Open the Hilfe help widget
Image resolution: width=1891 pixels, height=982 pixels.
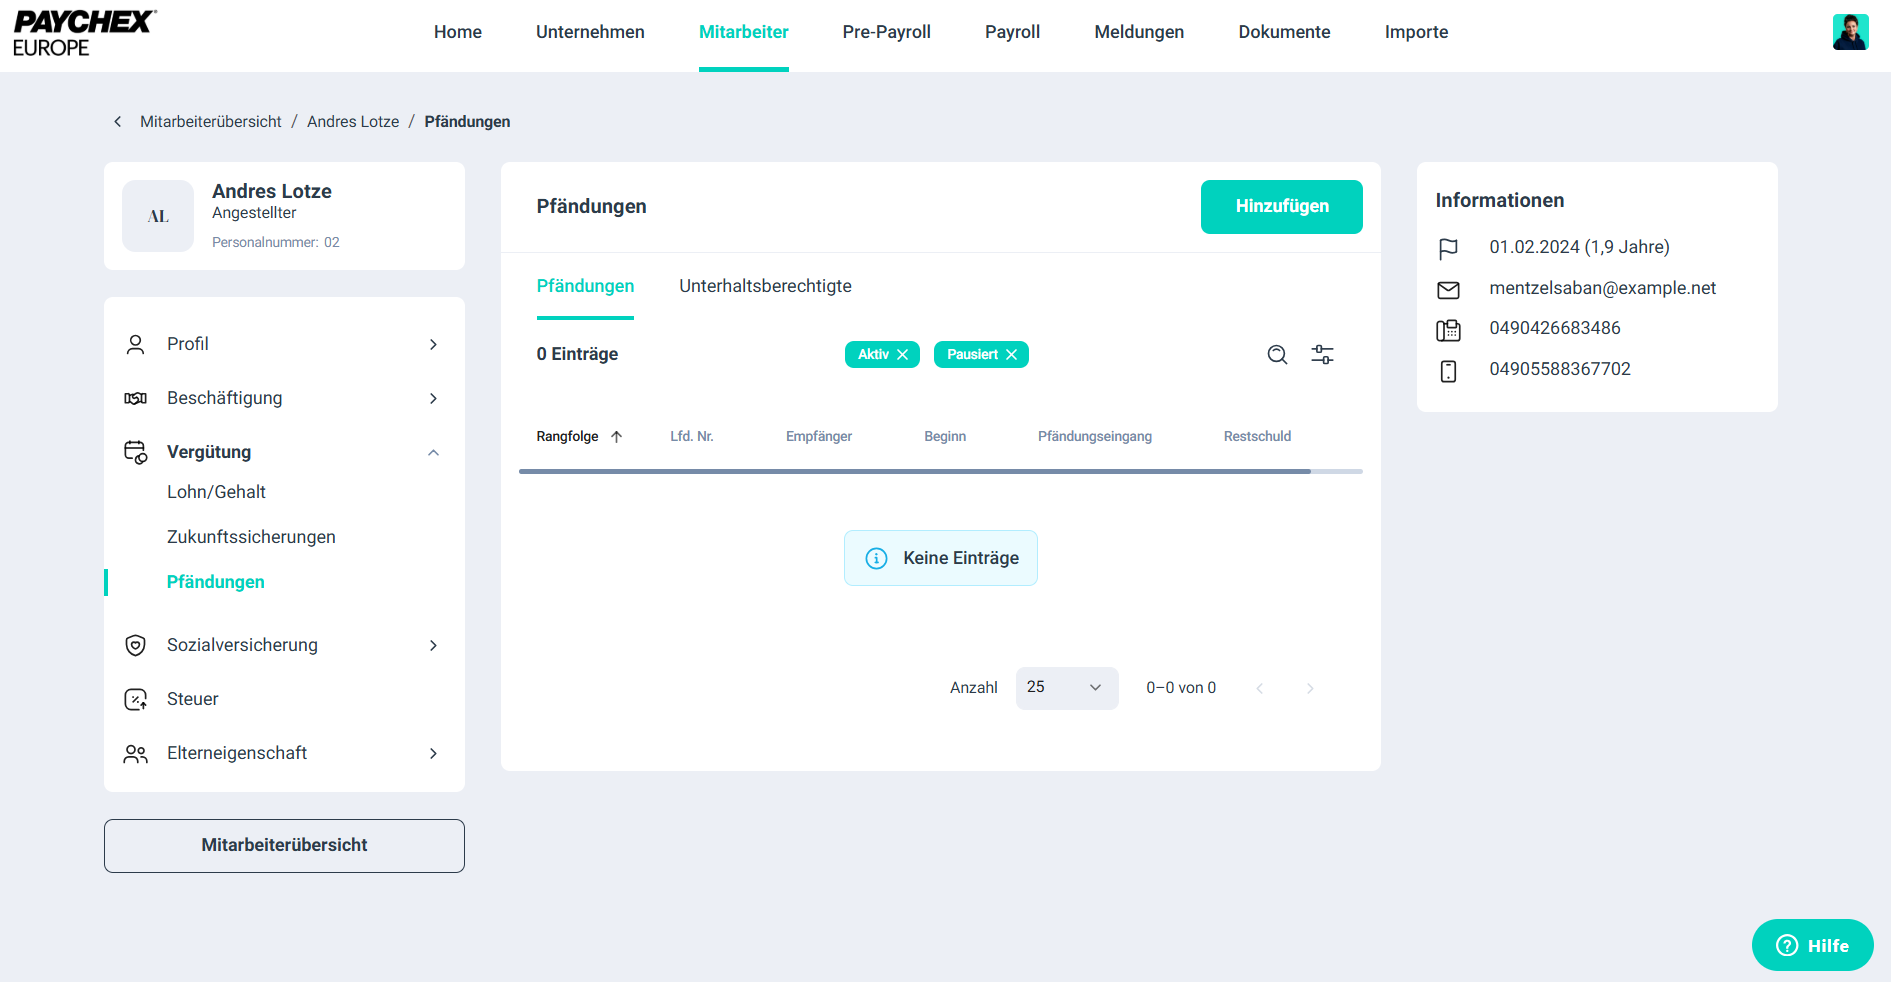coord(1812,945)
